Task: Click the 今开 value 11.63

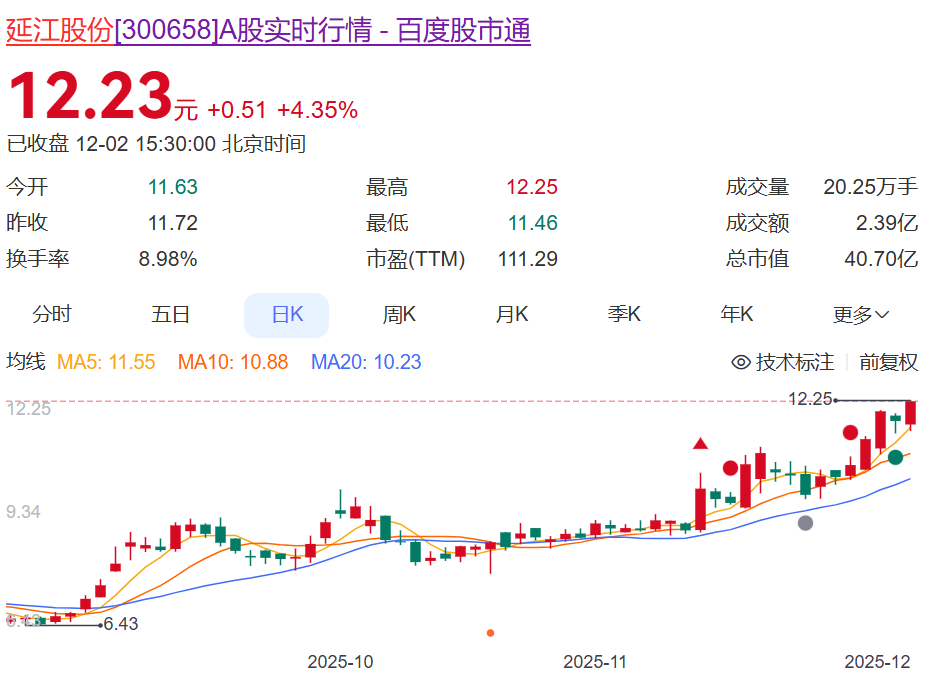Action: tap(173, 187)
